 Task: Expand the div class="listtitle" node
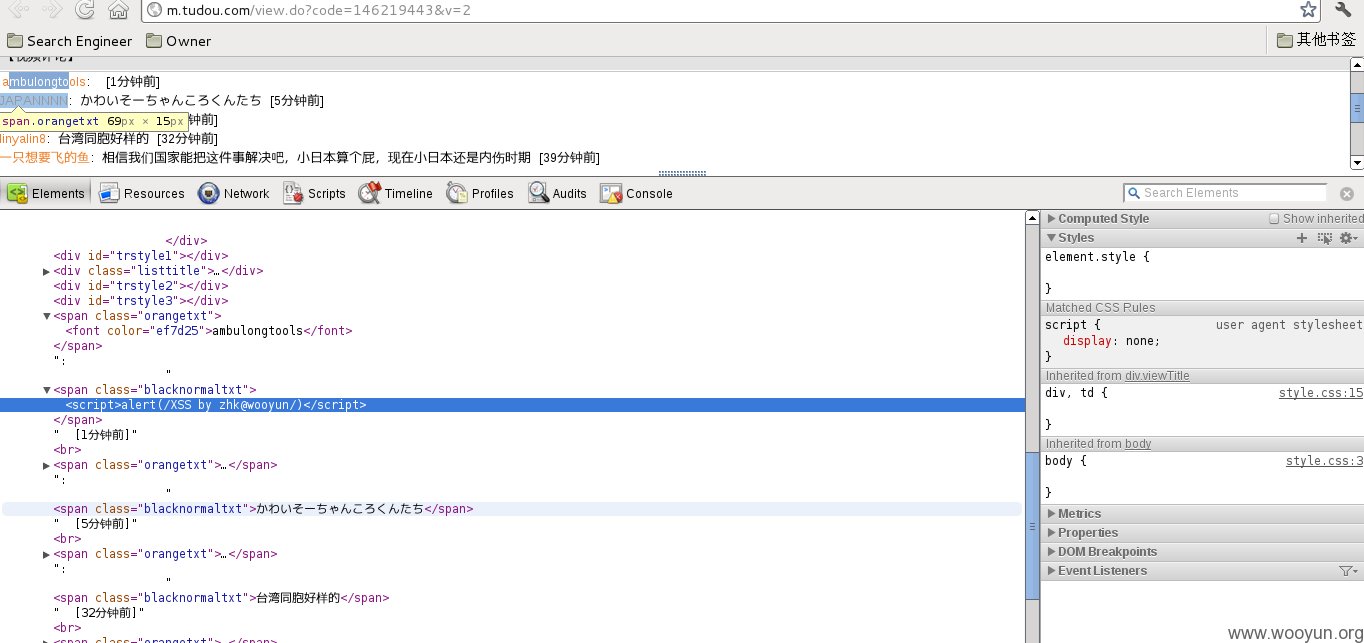[x=47, y=271]
